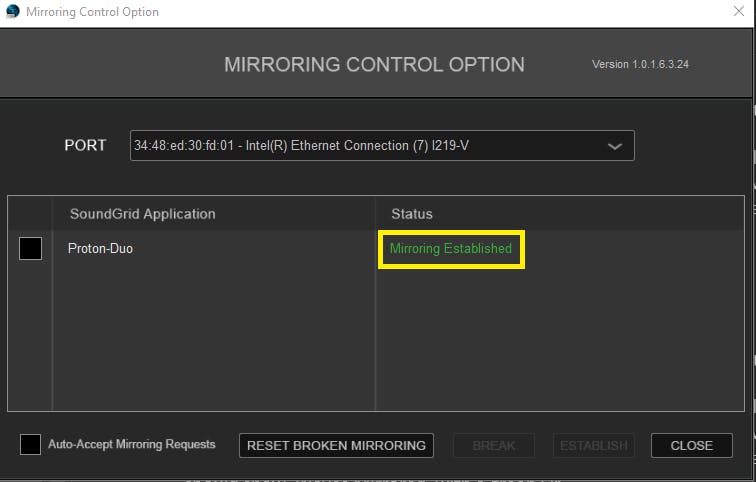Click the ESTABLISH button

pos(594,445)
